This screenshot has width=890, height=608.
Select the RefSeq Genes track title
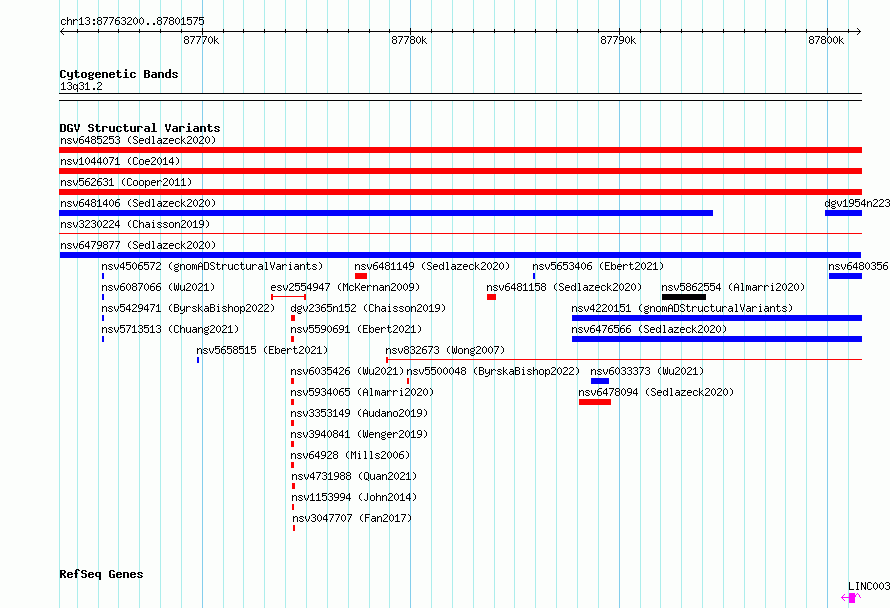click(101, 574)
